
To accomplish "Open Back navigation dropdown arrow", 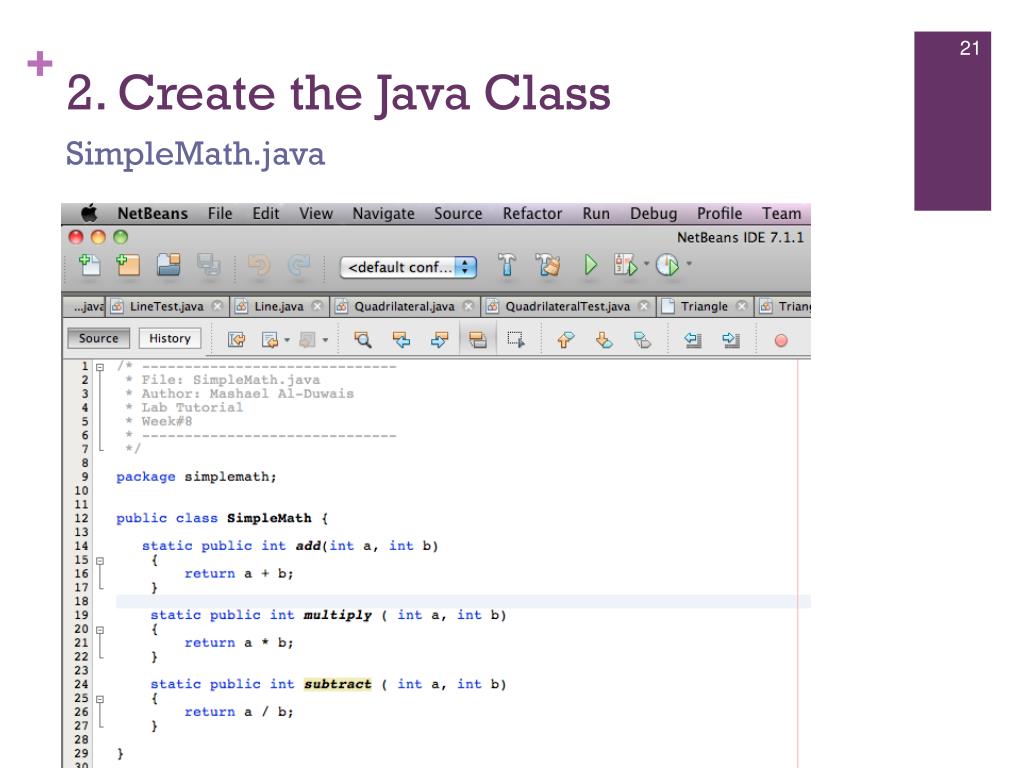I will tap(287, 340).
